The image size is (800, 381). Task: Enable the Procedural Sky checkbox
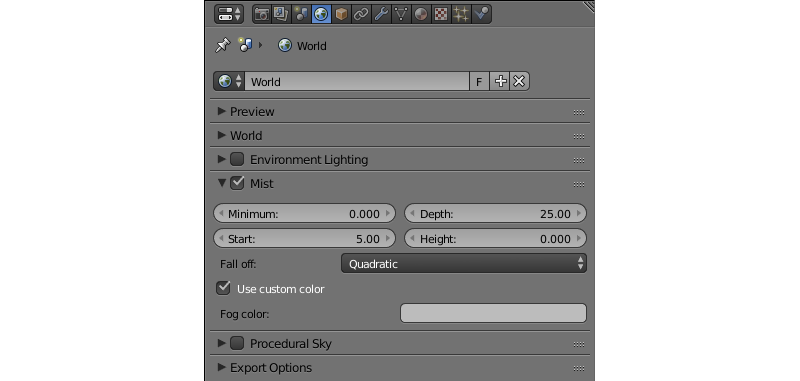237,343
